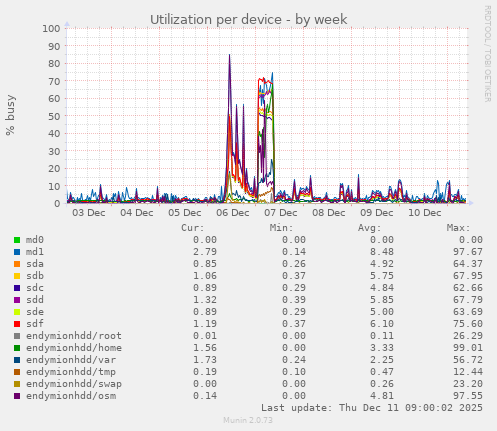The image size is (497, 431).
Task: Select the sdc legend label
Action: [35, 288]
